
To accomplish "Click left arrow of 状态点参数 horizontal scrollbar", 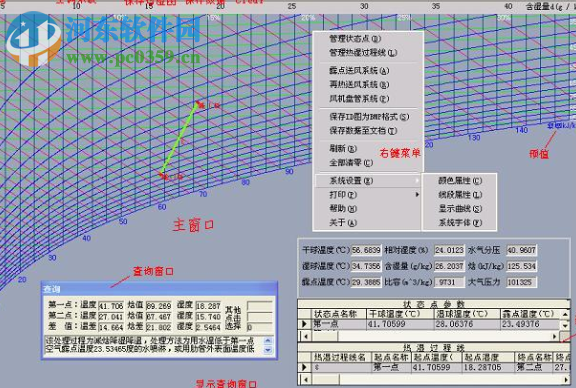I will coord(305,336).
